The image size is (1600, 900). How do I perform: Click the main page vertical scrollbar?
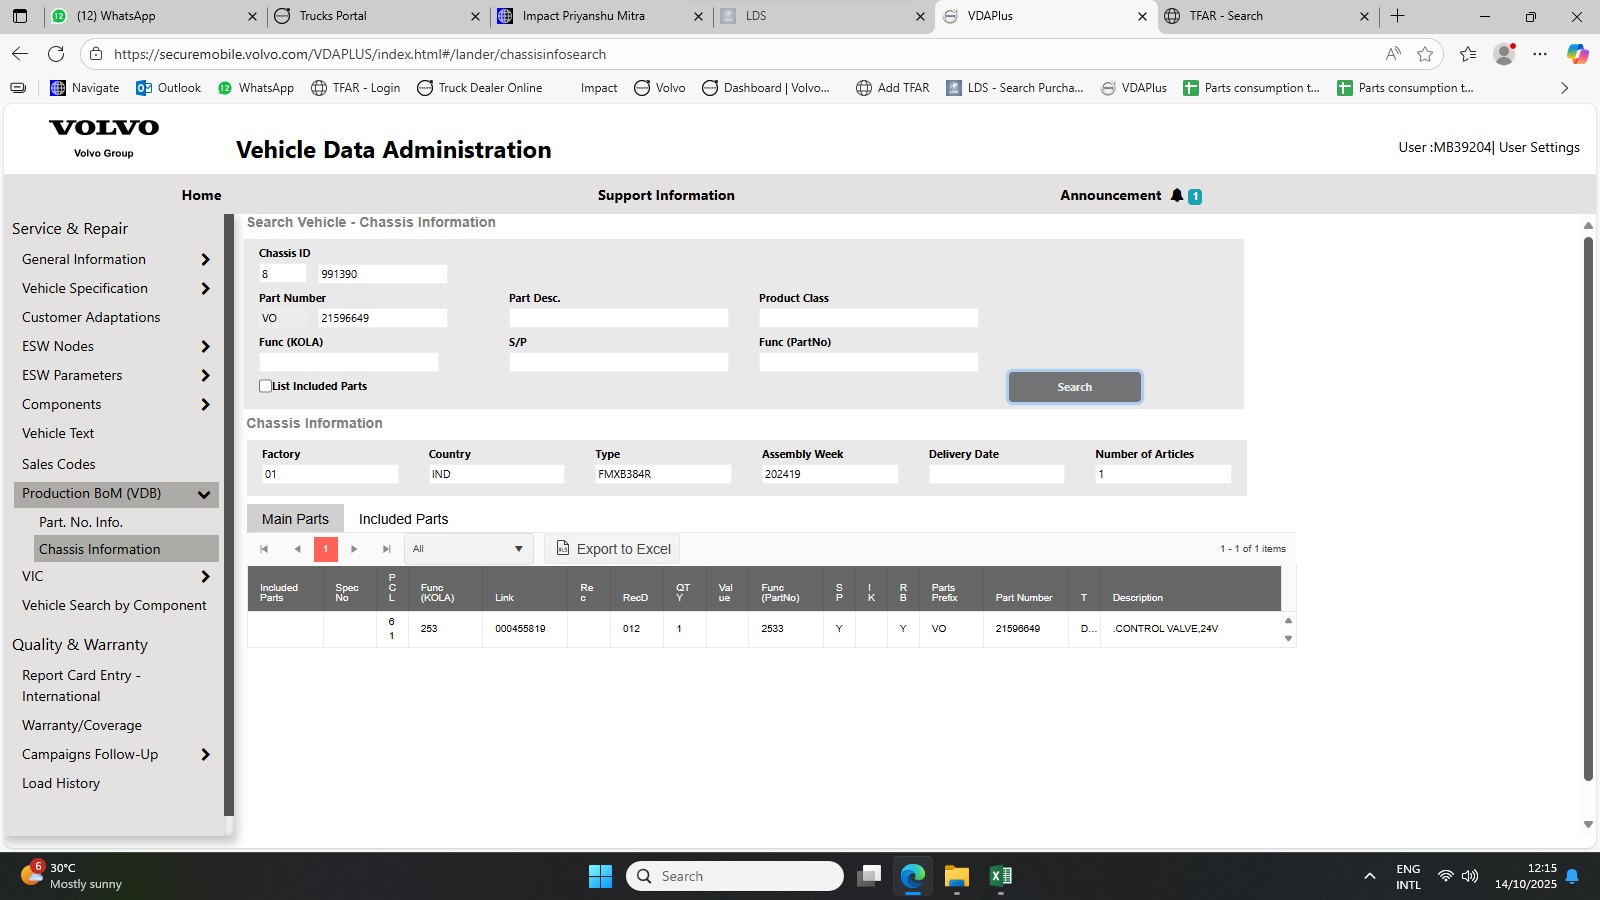click(x=1588, y=500)
